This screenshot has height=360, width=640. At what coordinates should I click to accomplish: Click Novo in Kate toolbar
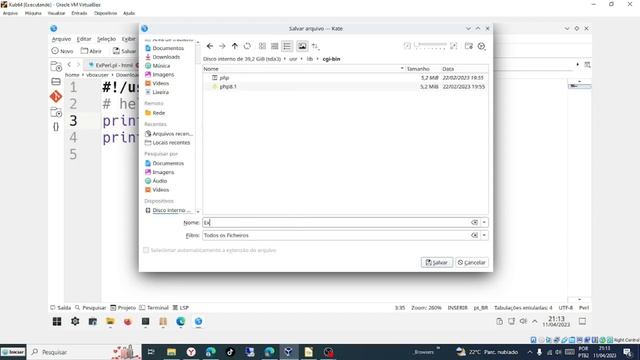[x=62, y=51]
